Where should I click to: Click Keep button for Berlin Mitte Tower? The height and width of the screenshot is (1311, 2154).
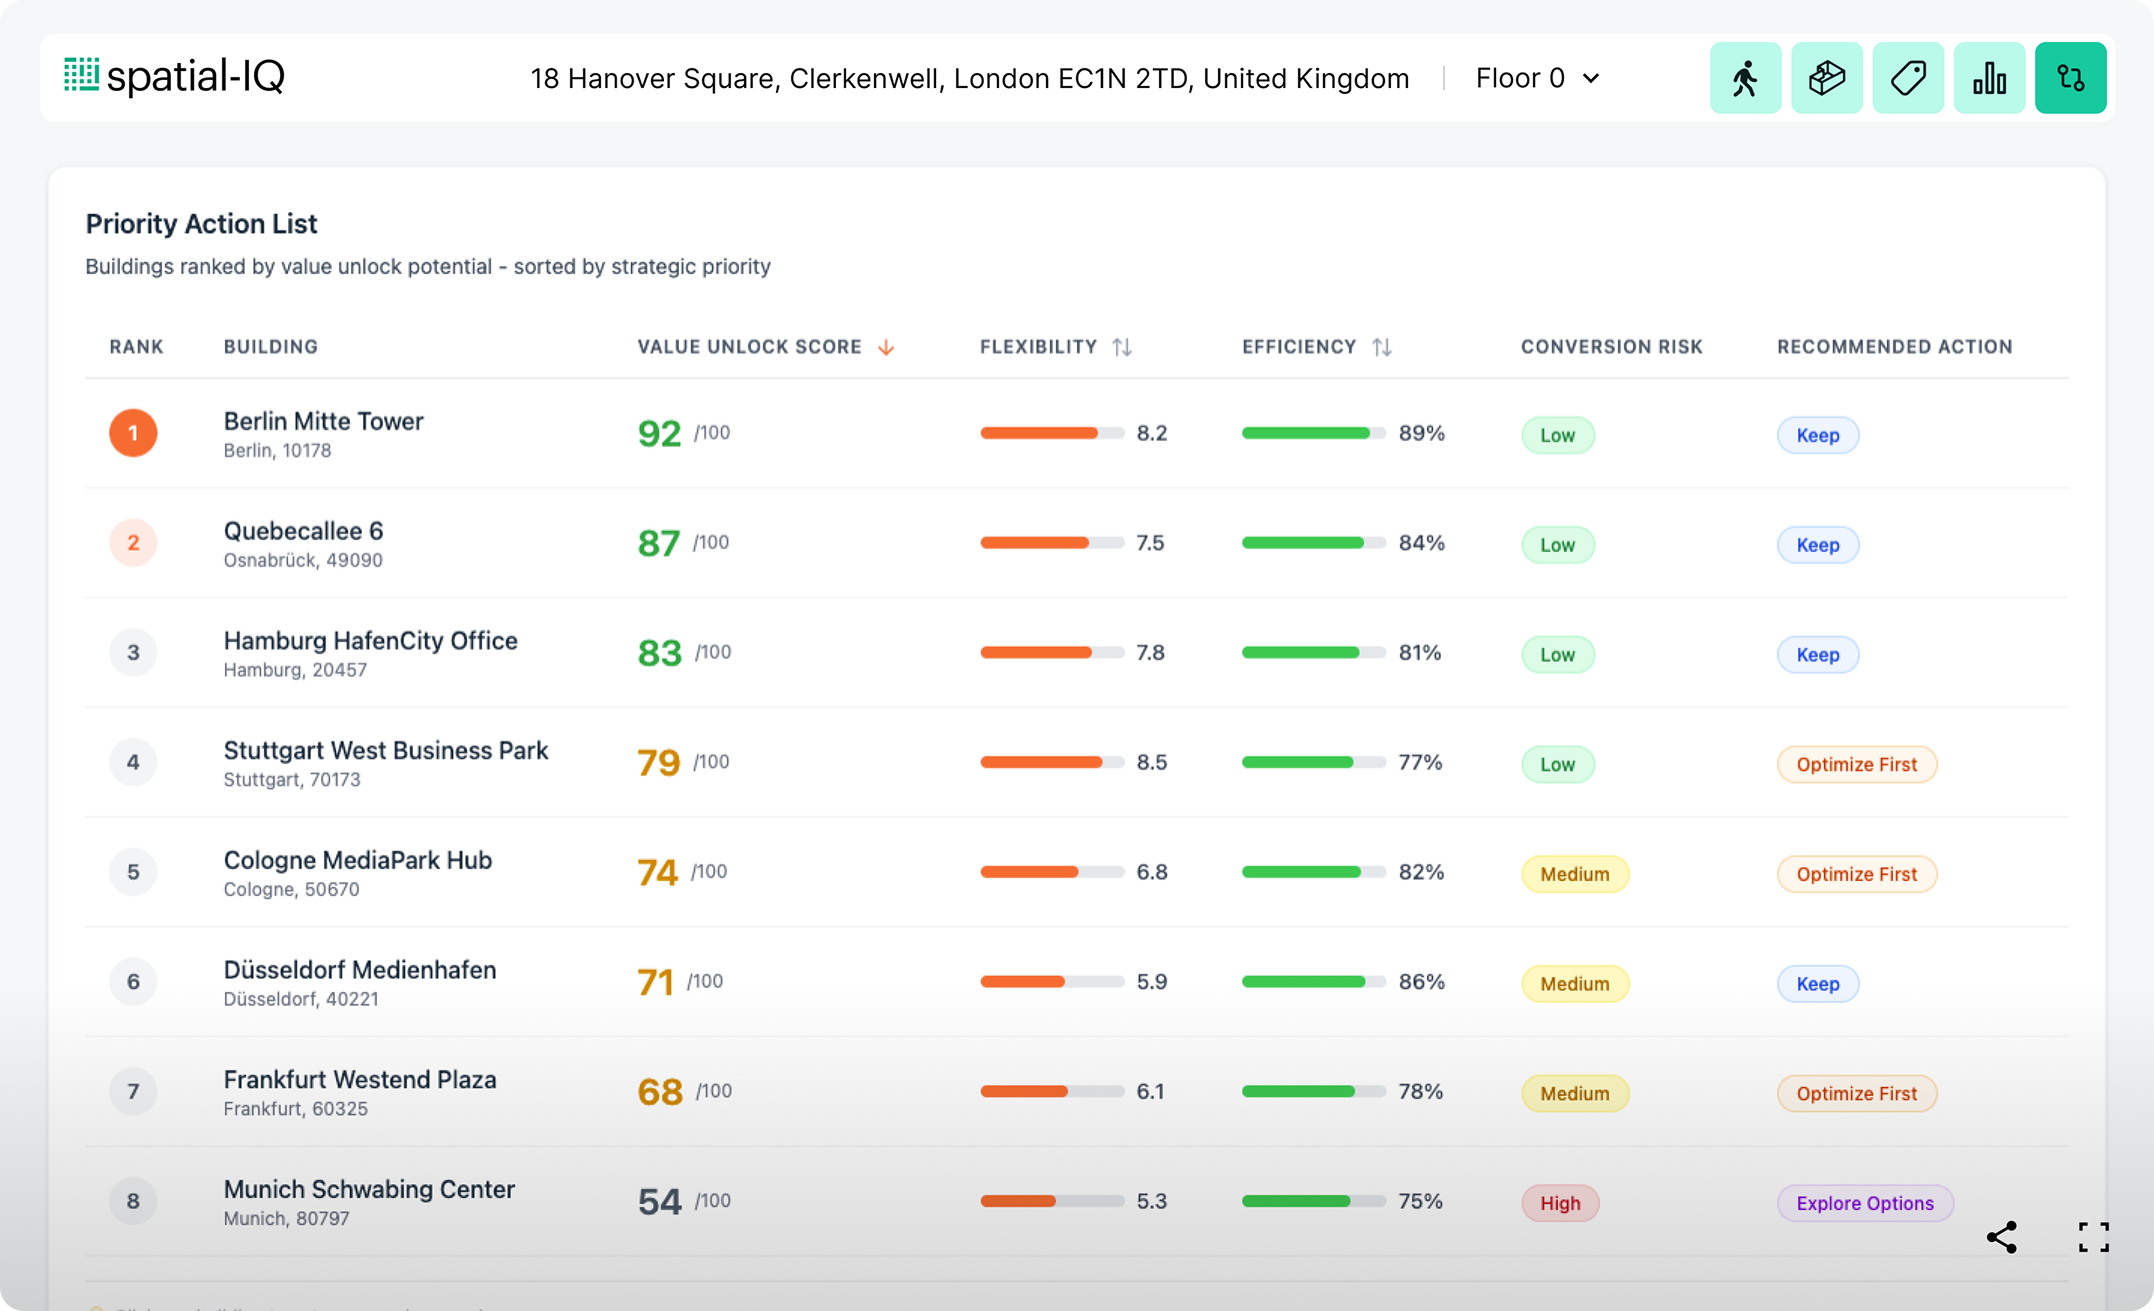pyautogui.click(x=1817, y=435)
